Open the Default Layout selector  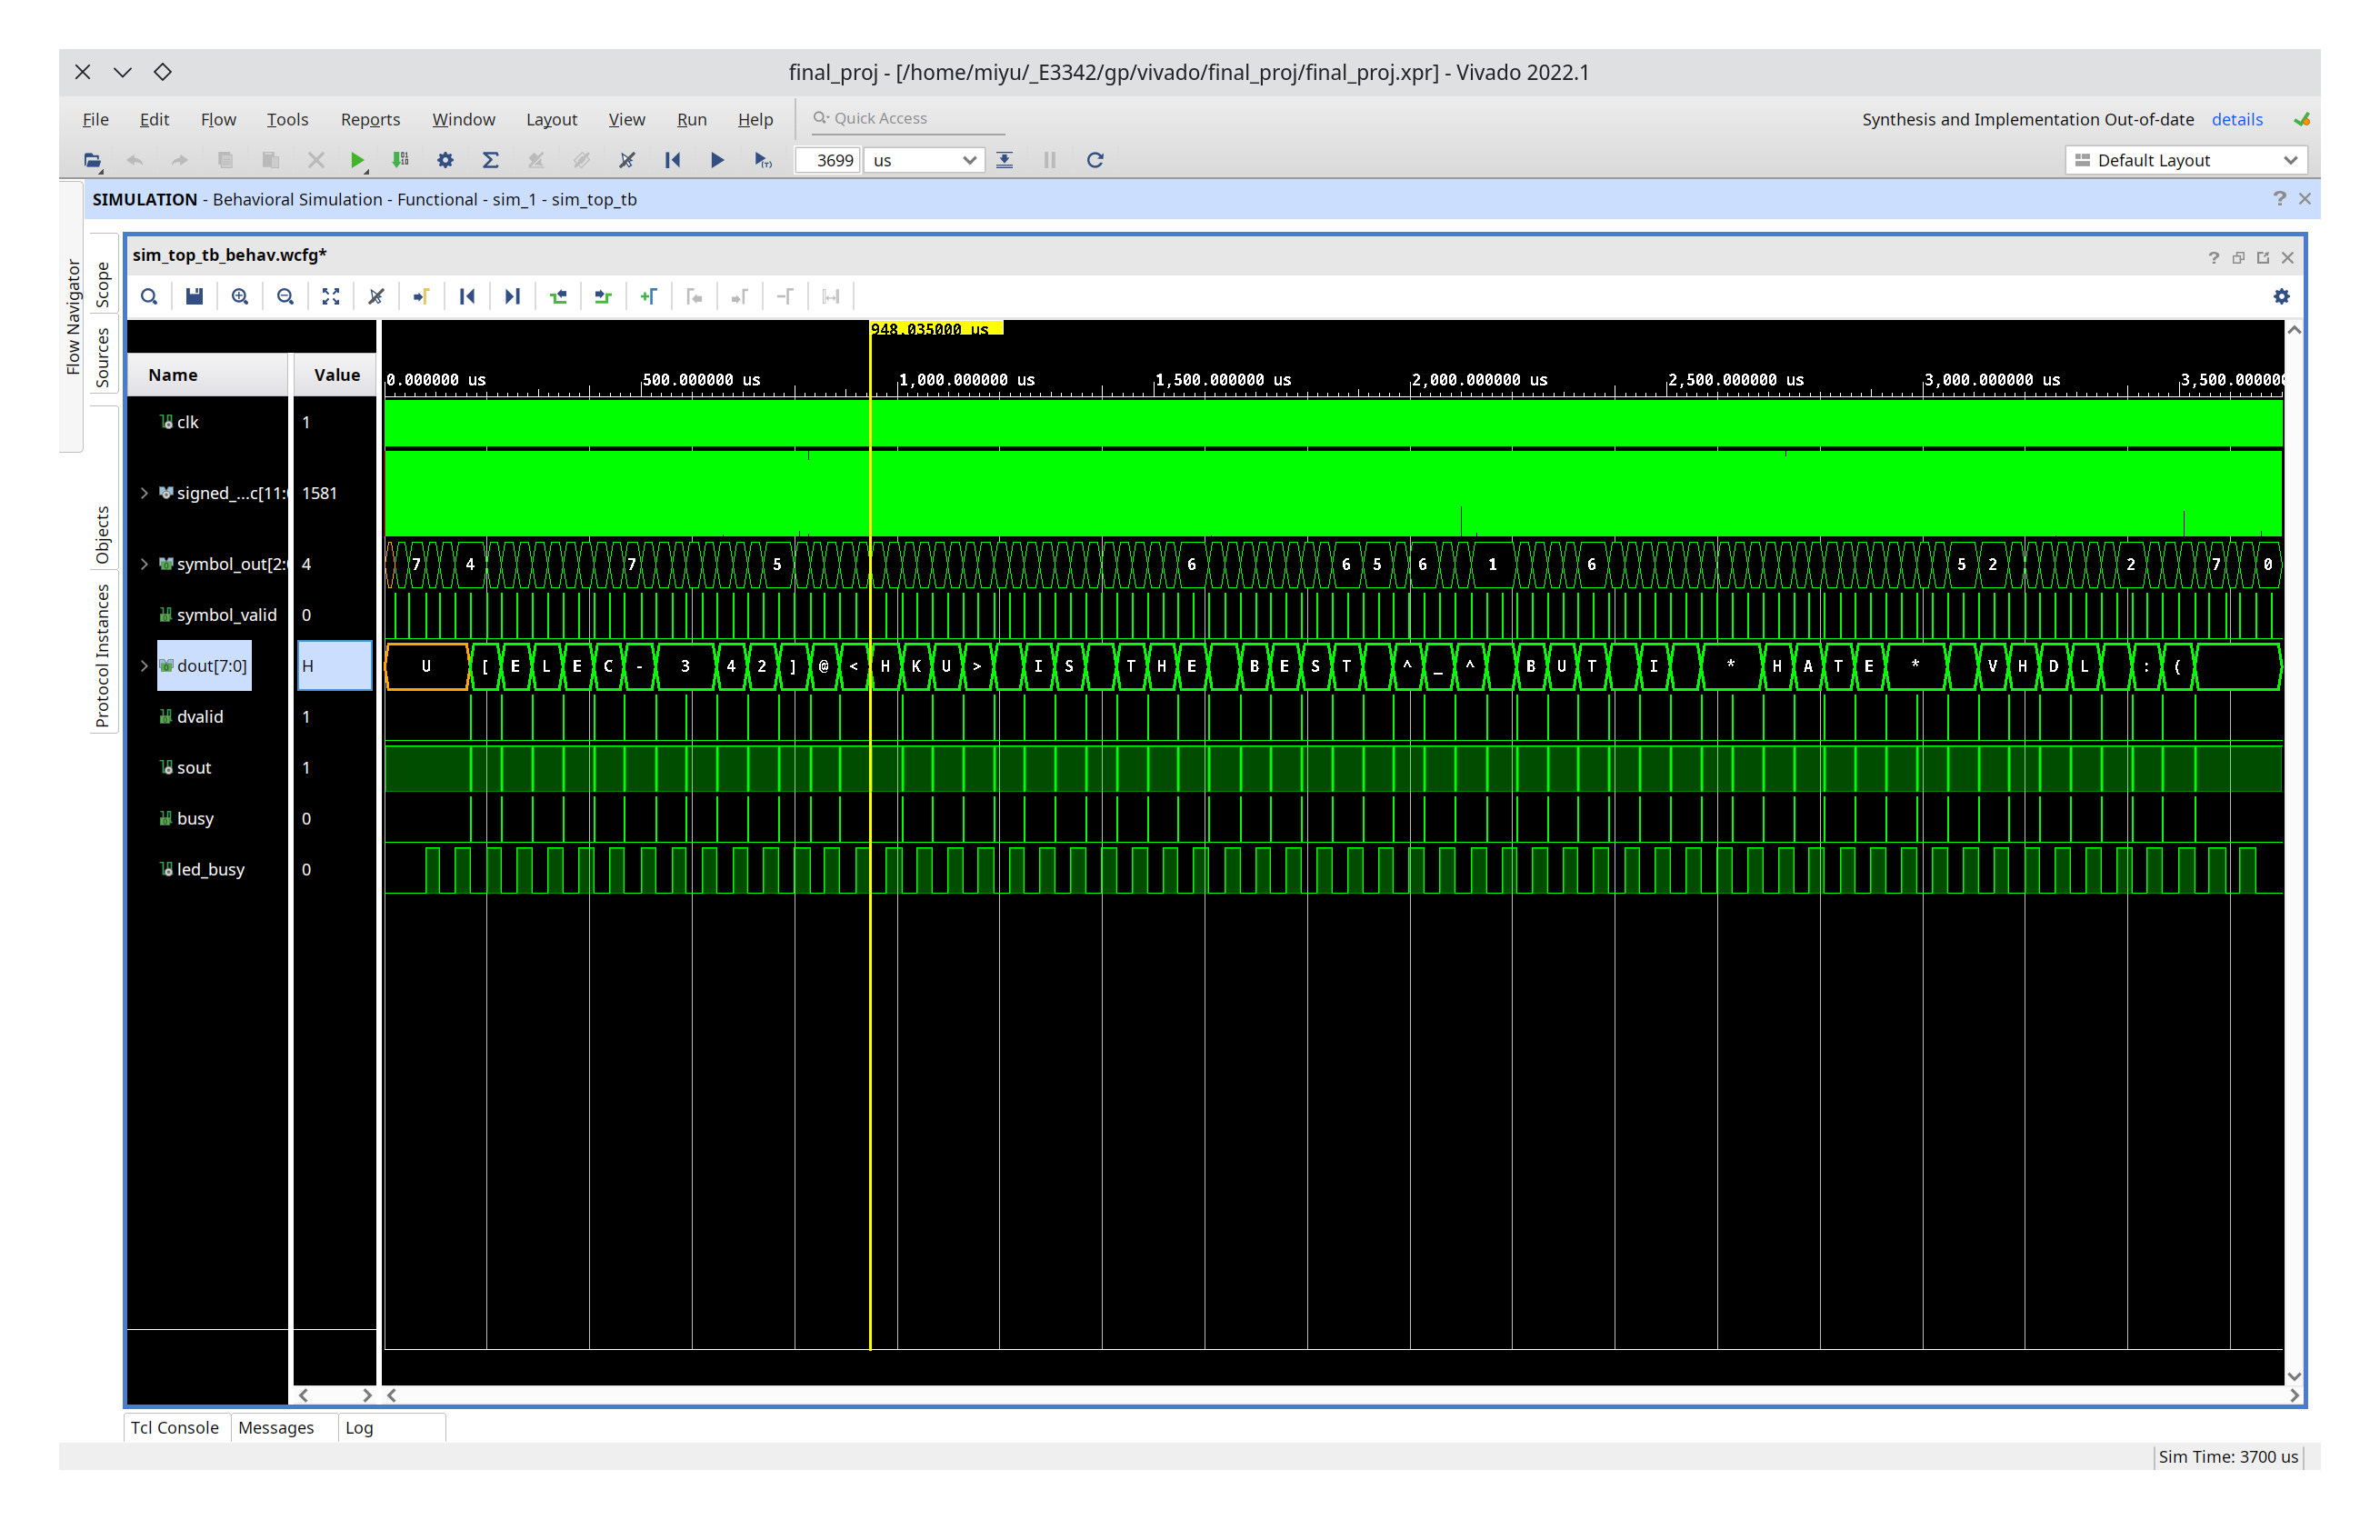coord(2186,160)
